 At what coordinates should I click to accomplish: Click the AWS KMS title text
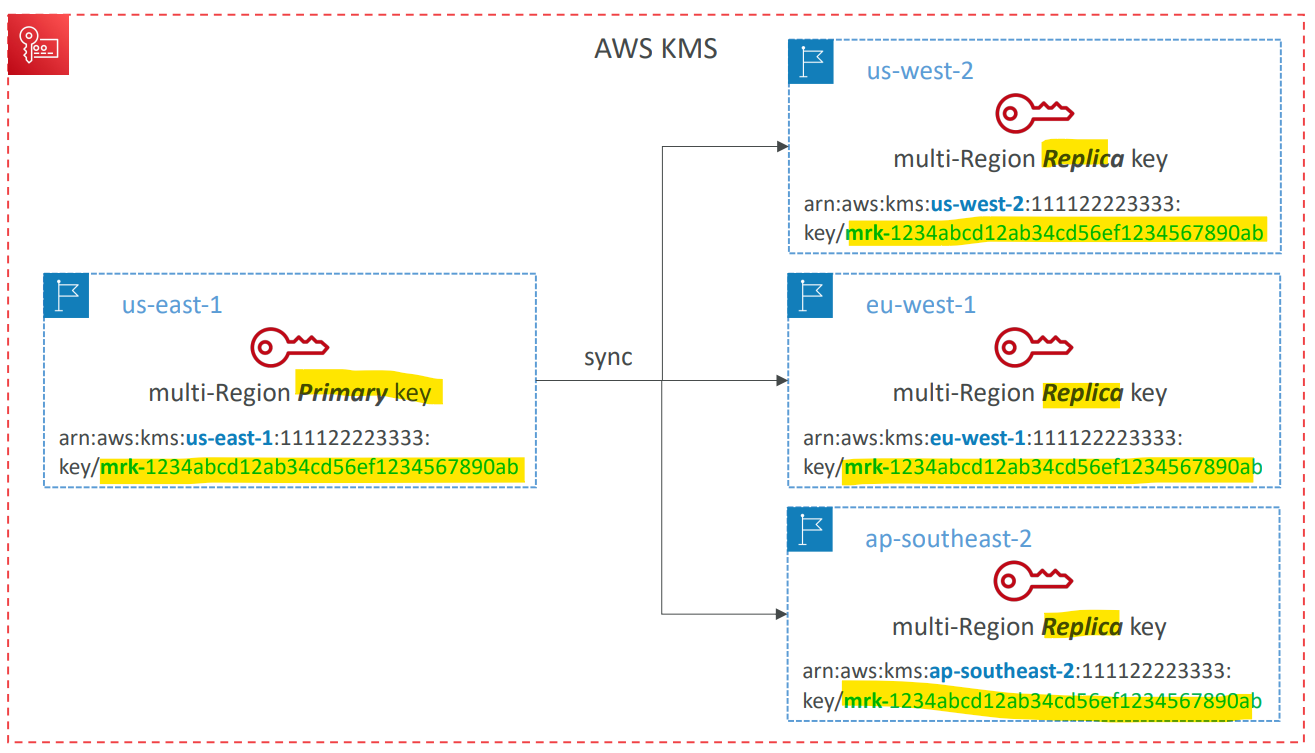pos(656,48)
